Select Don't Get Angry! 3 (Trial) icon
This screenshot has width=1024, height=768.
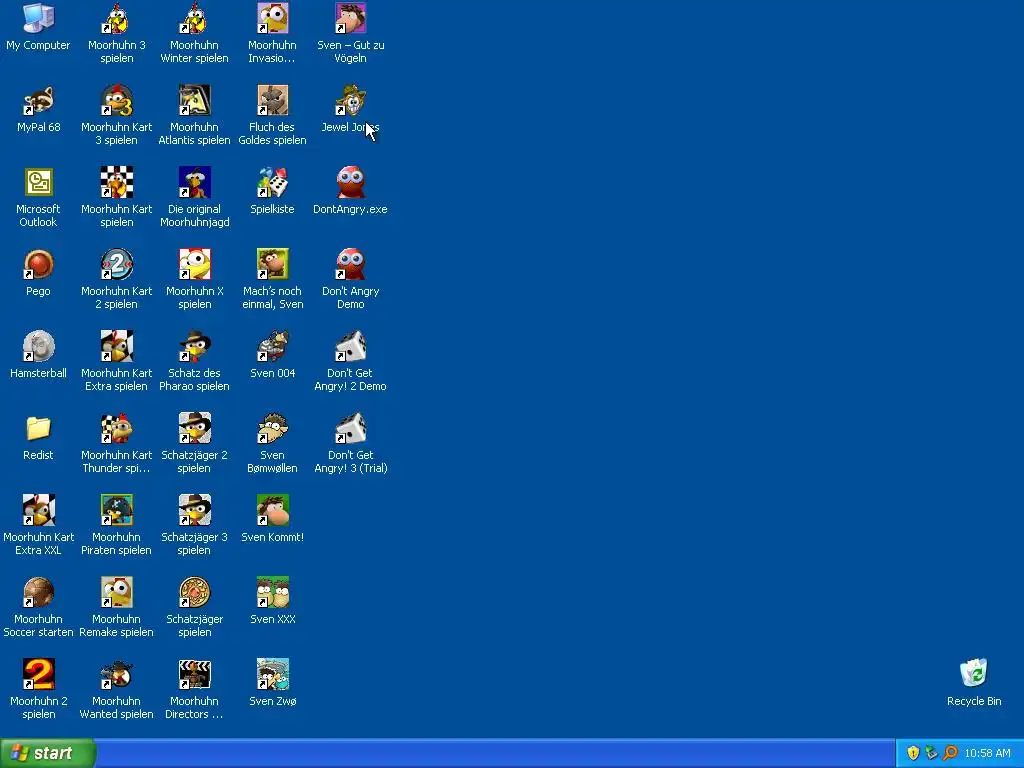pos(351,428)
